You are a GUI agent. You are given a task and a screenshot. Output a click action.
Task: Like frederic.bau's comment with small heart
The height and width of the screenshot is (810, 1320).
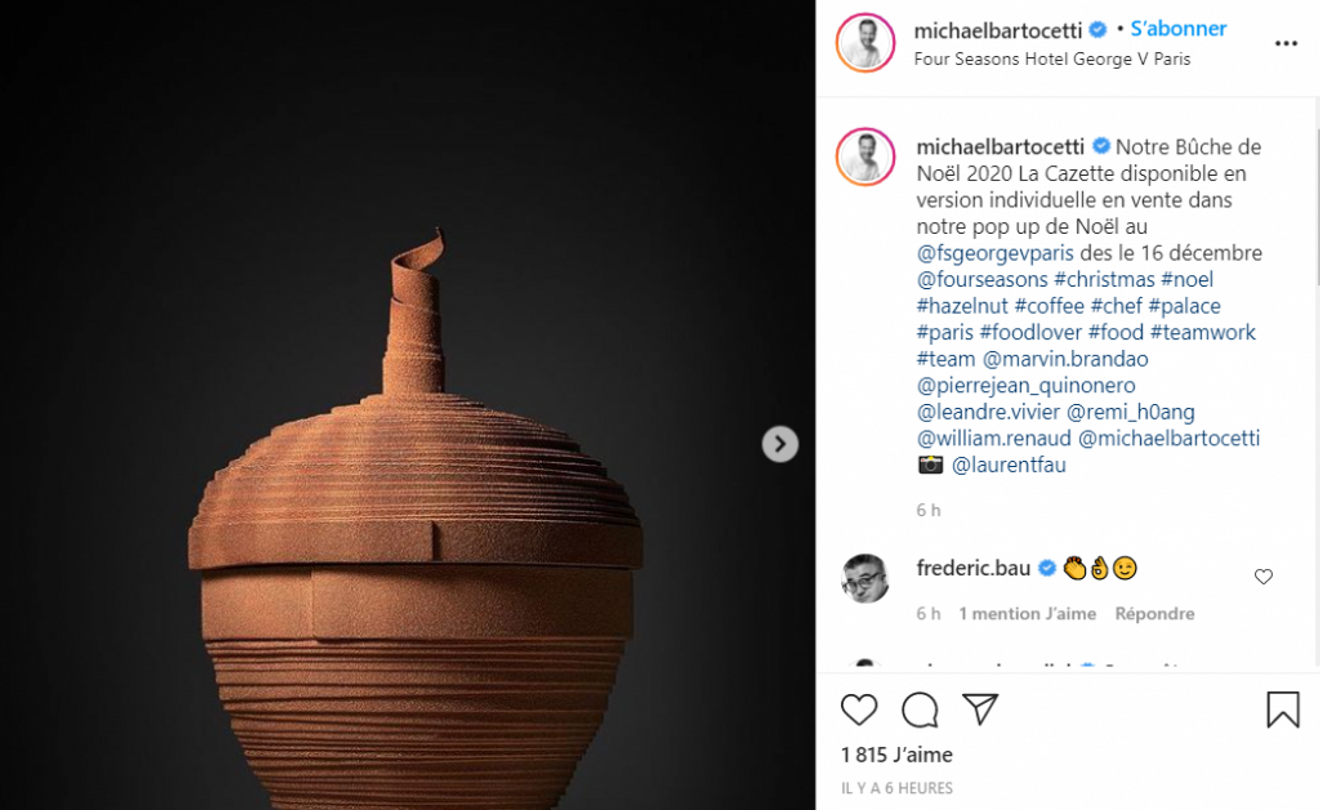pos(1263,577)
